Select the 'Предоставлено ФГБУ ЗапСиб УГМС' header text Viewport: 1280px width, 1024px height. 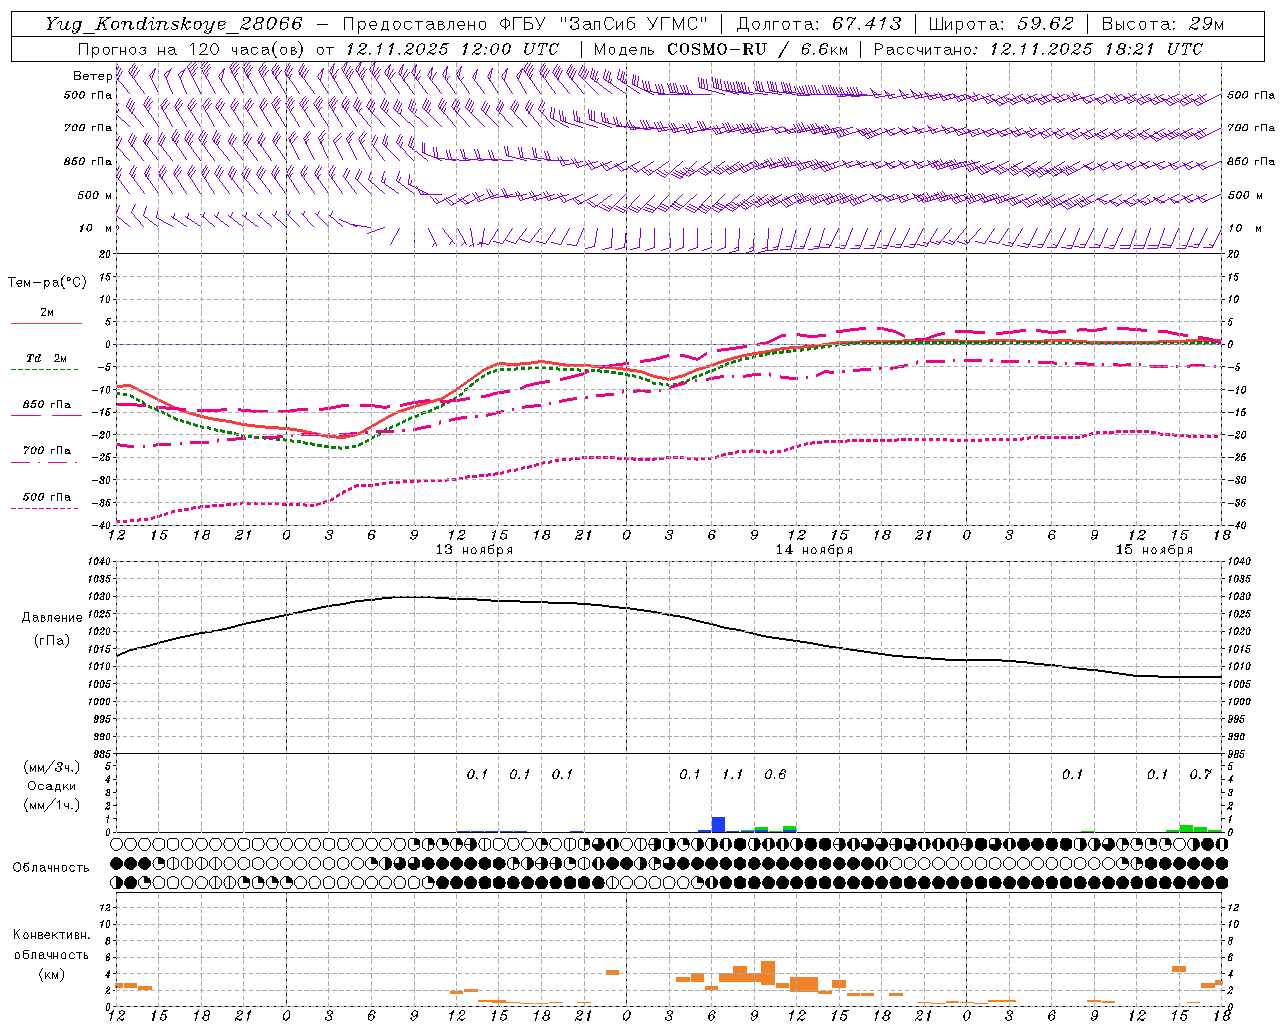(x=525, y=24)
